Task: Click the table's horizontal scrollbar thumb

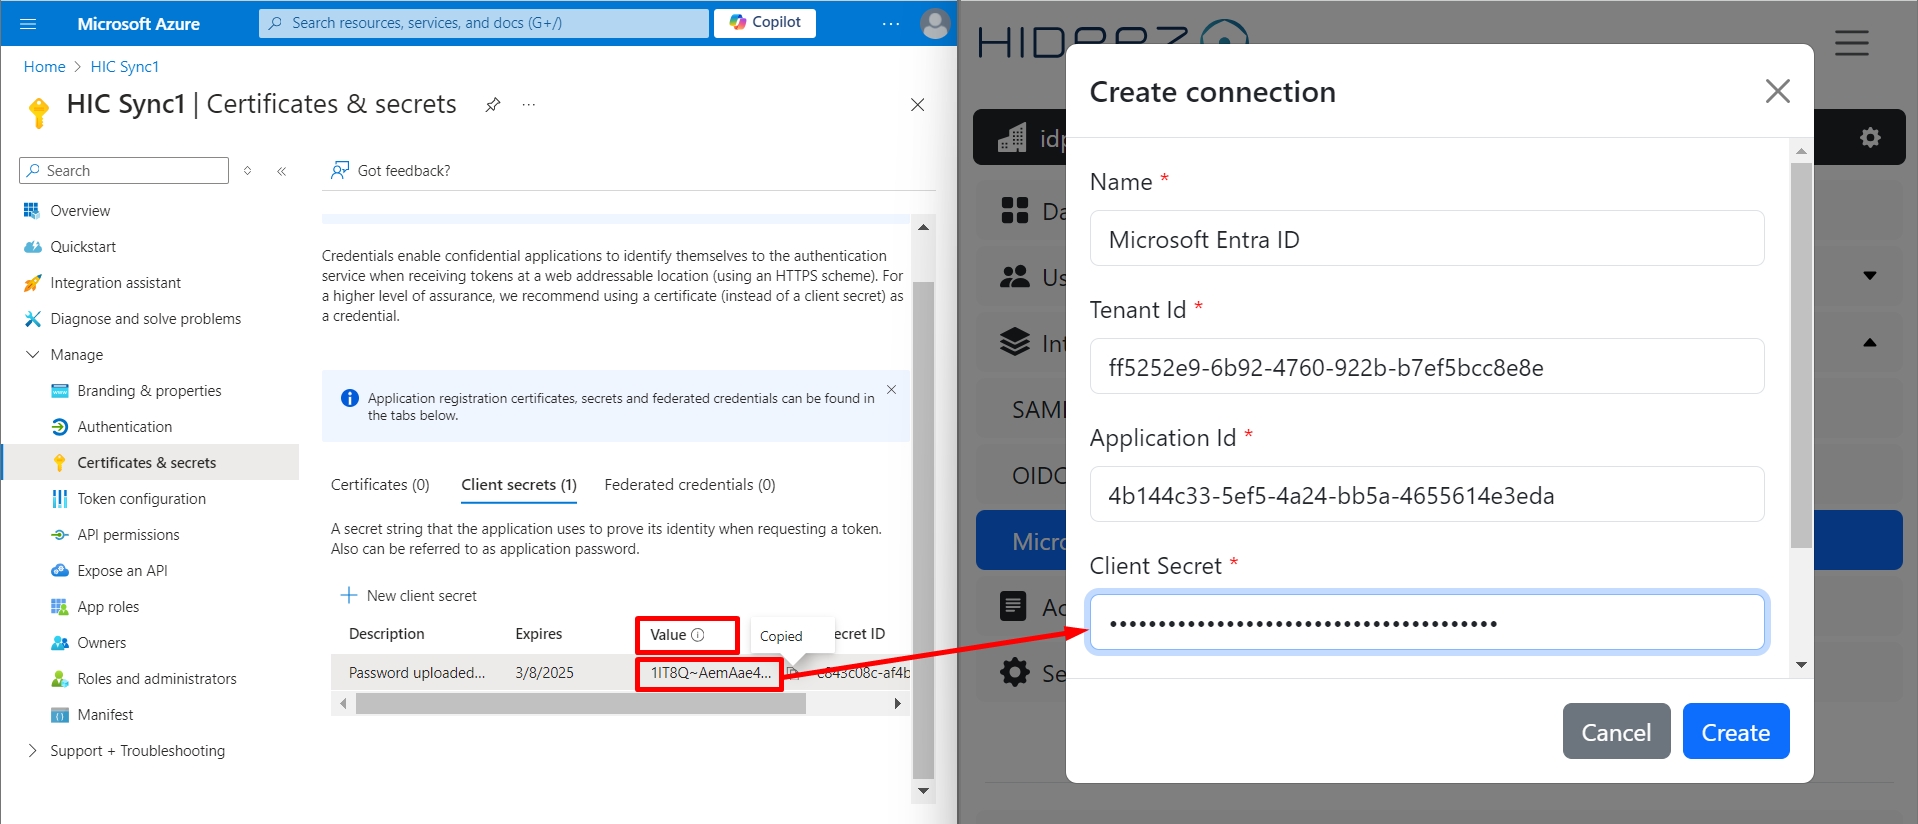Action: point(581,704)
